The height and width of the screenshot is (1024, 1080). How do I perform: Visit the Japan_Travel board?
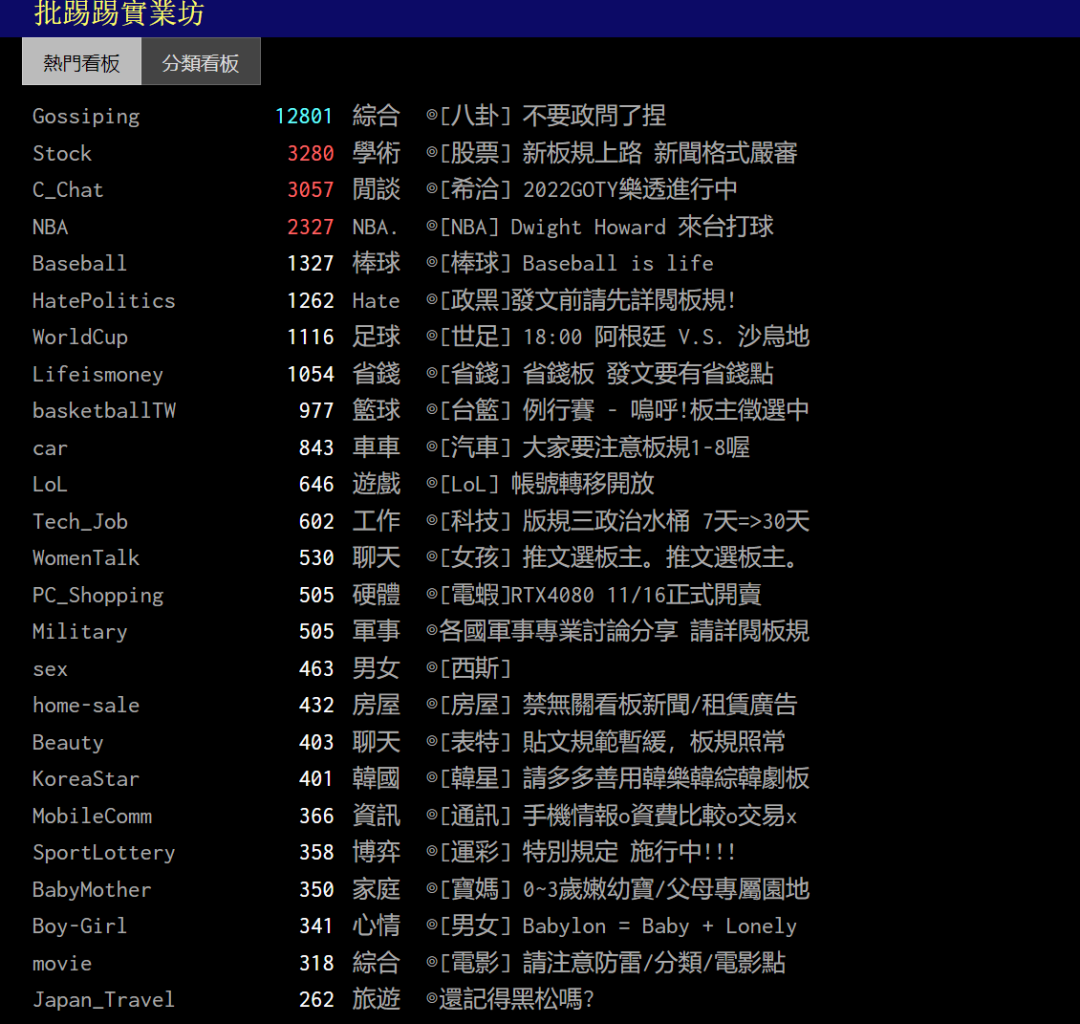pos(104,999)
